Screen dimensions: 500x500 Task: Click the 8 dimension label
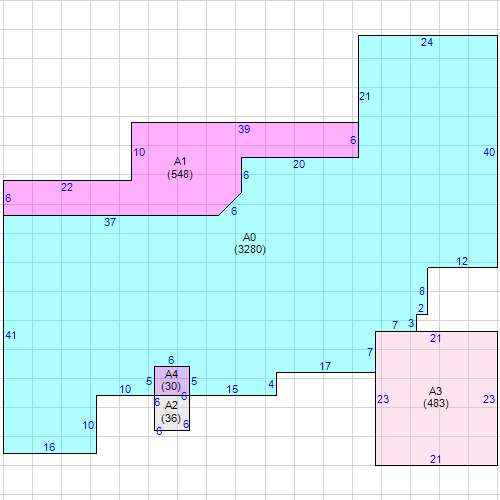[x=422, y=291]
